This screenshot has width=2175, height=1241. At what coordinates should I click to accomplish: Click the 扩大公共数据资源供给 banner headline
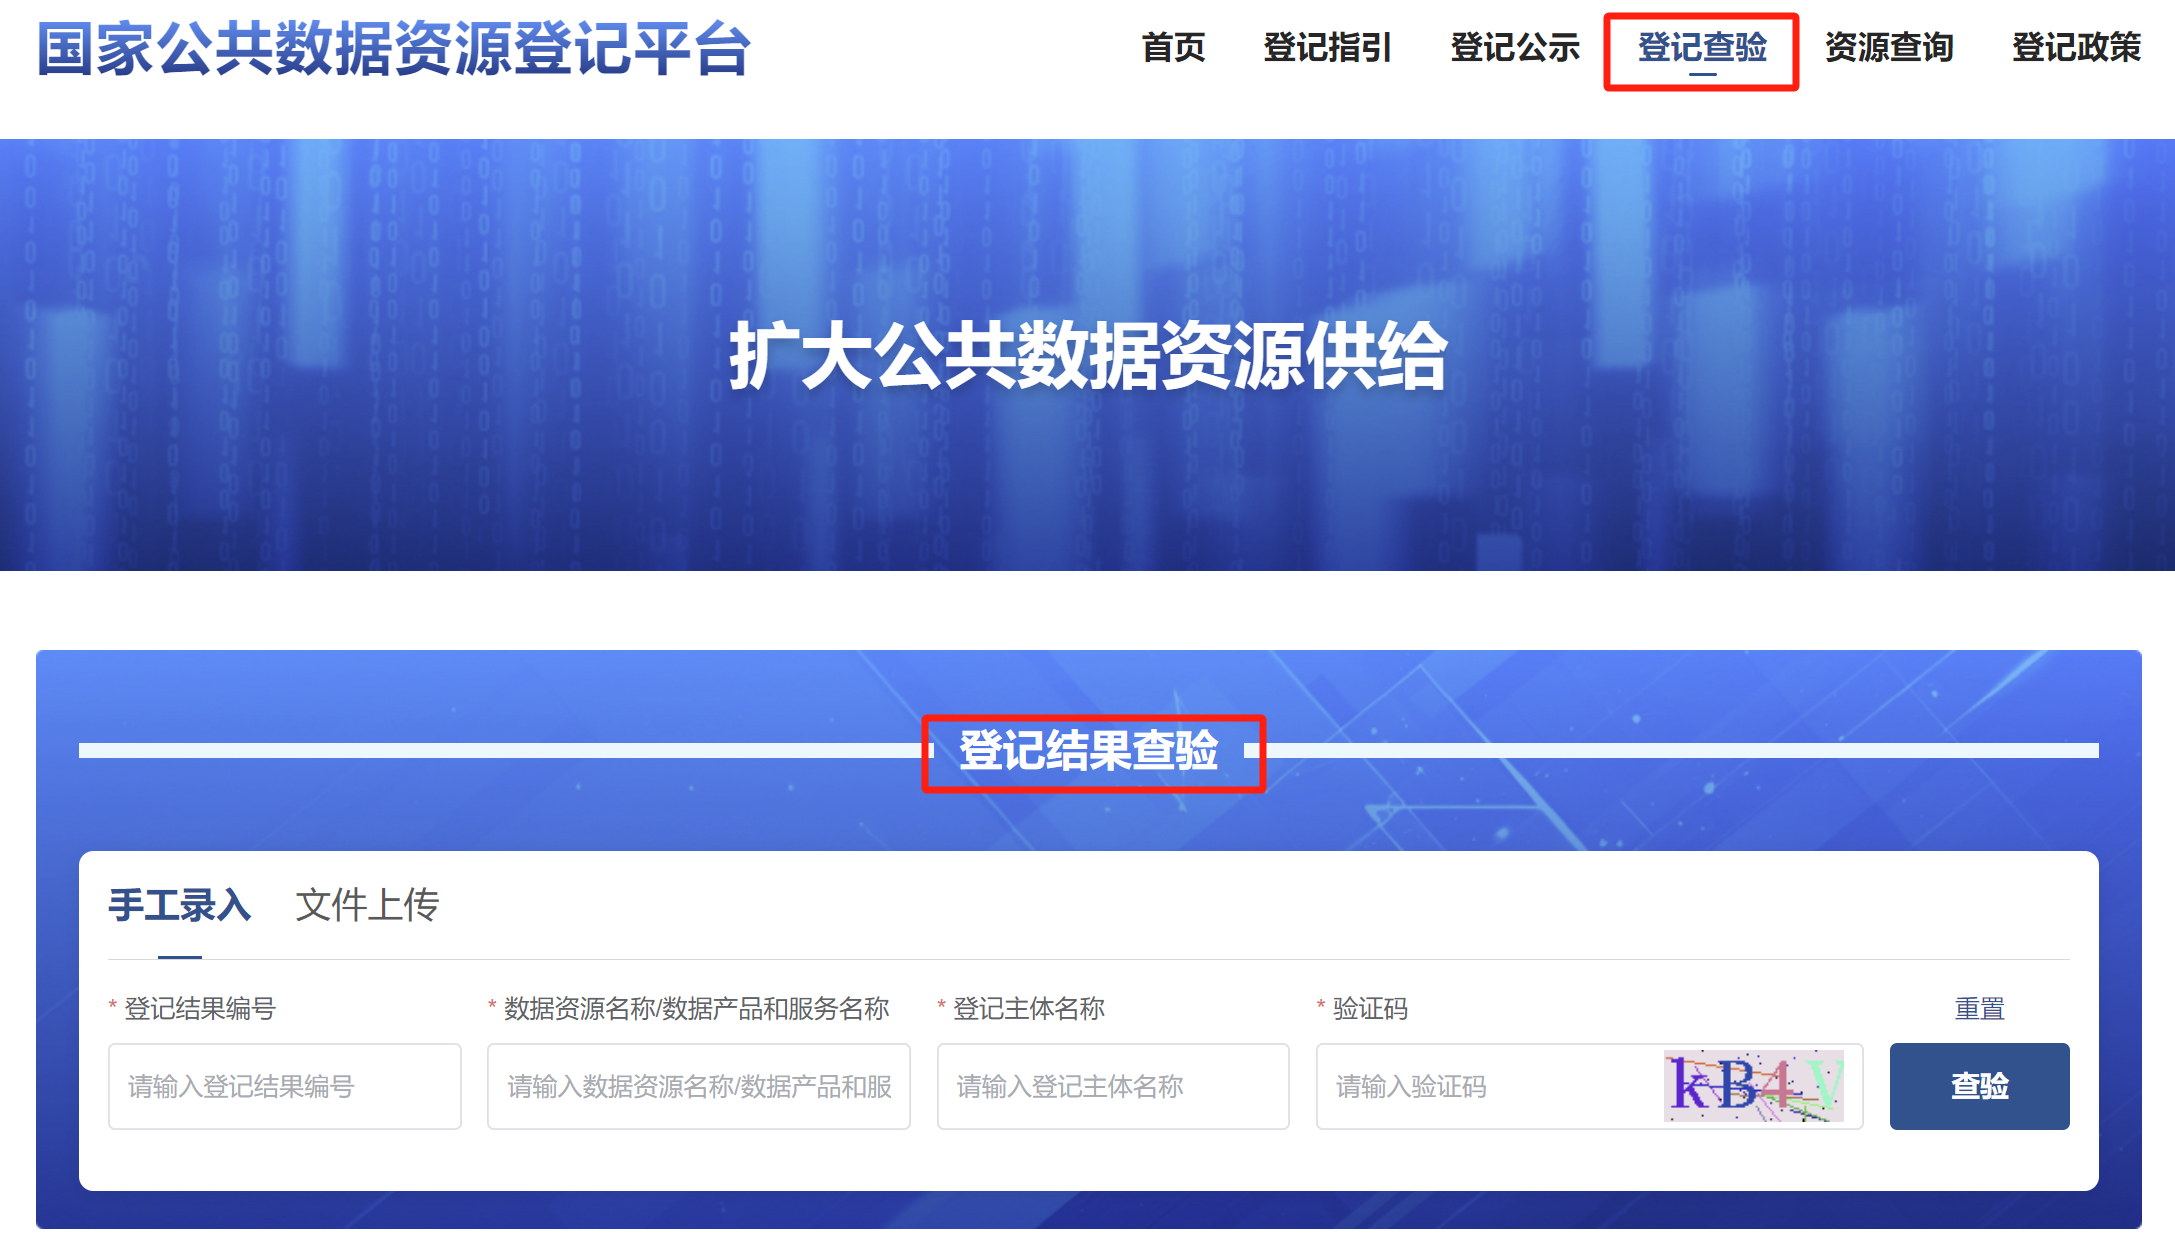pyautogui.click(x=1087, y=356)
